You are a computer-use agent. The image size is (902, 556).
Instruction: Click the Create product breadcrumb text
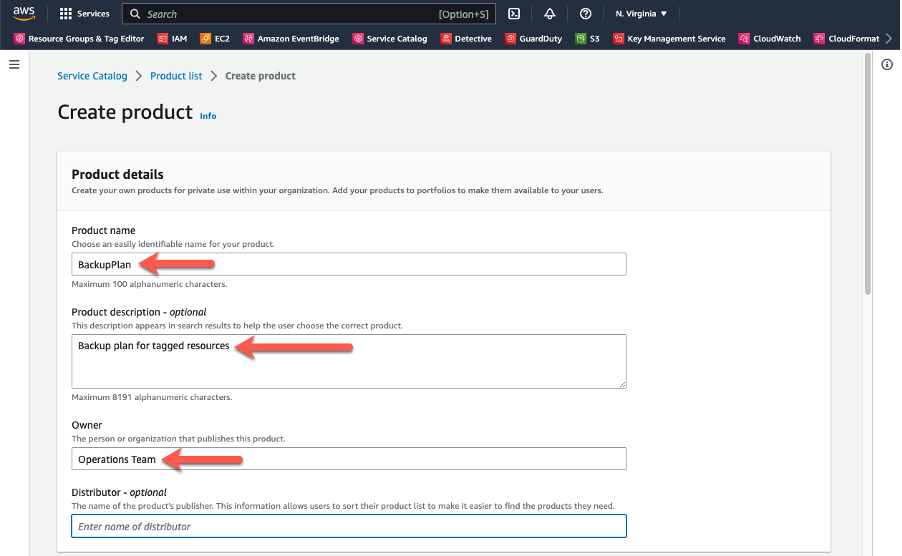pos(260,76)
